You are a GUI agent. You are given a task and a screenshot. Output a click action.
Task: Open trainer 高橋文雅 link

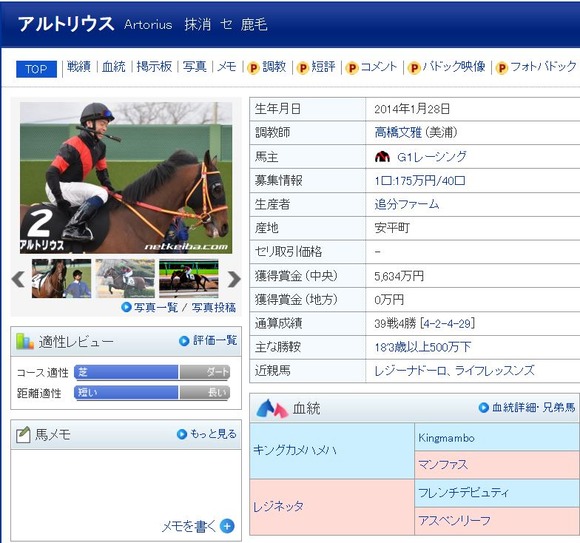coord(398,132)
